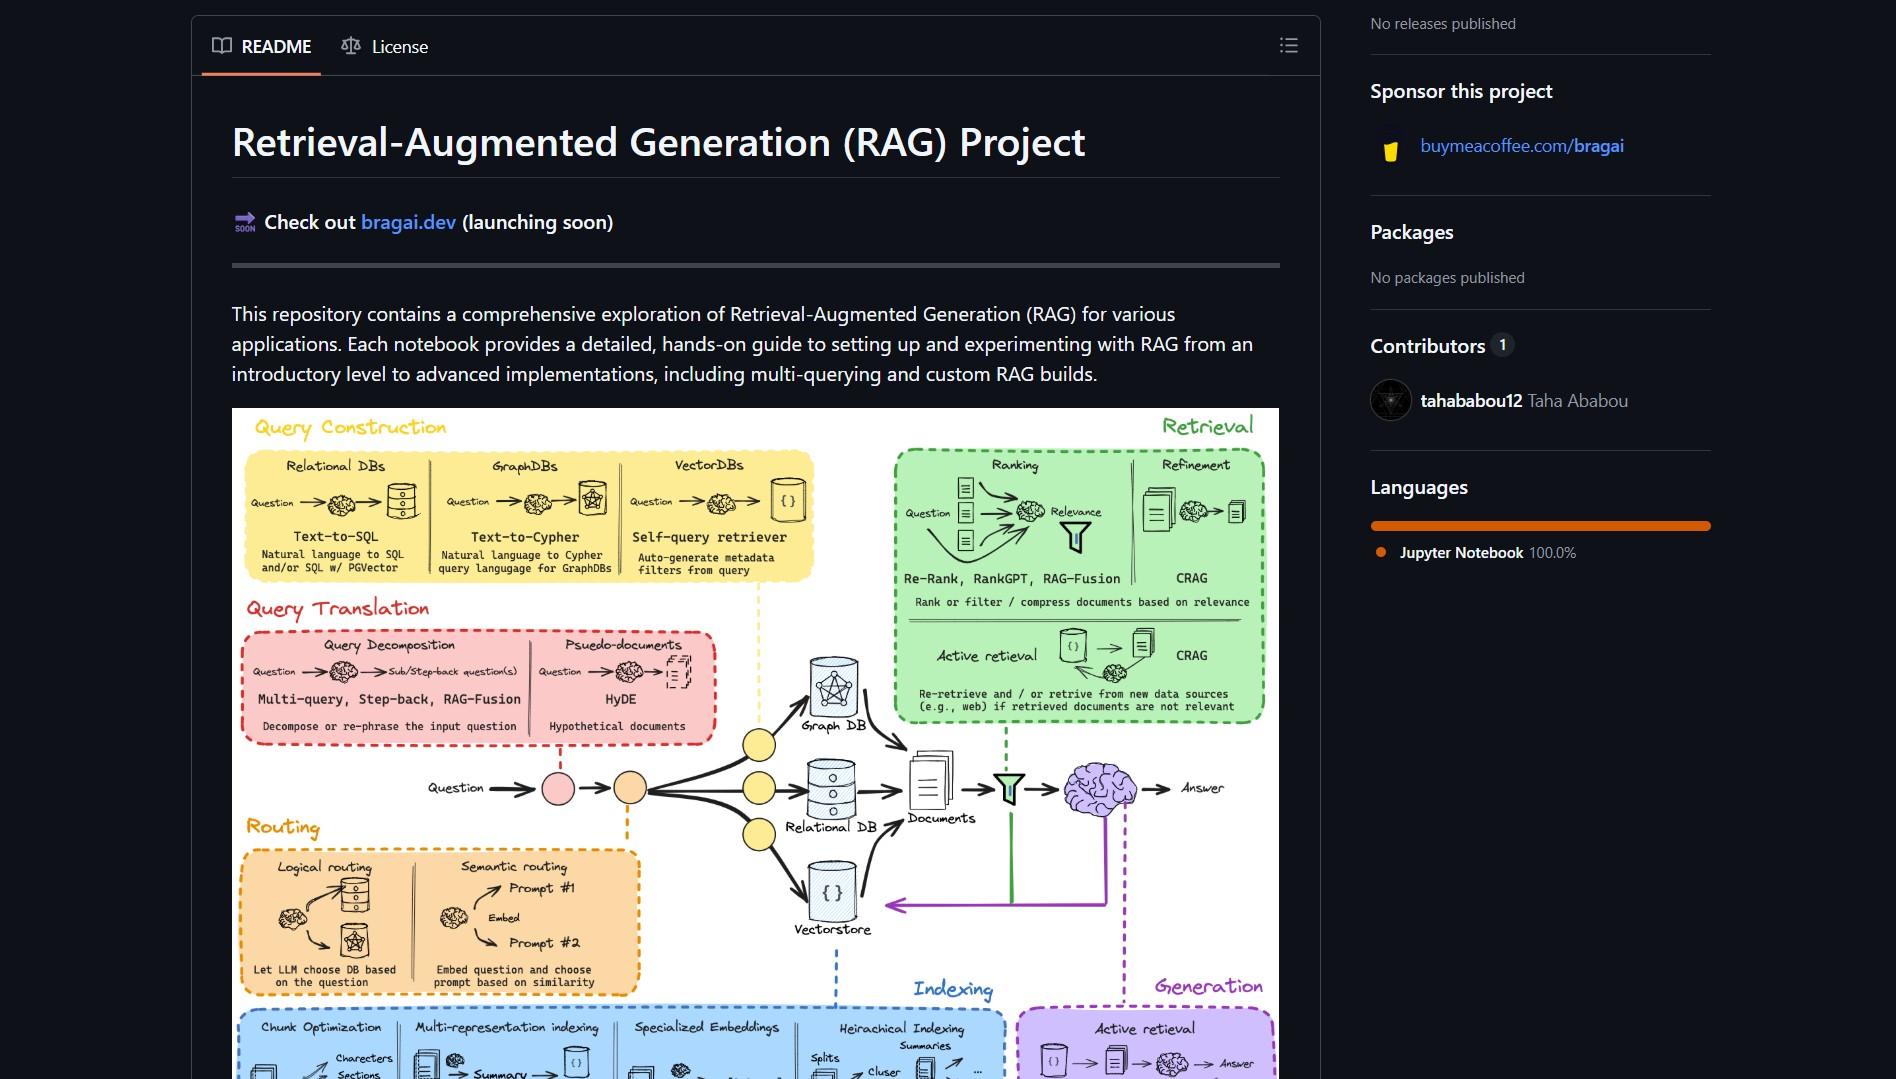The image size is (1896, 1079).
Task: Click the balance scale icon beside License
Action: [x=351, y=46]
